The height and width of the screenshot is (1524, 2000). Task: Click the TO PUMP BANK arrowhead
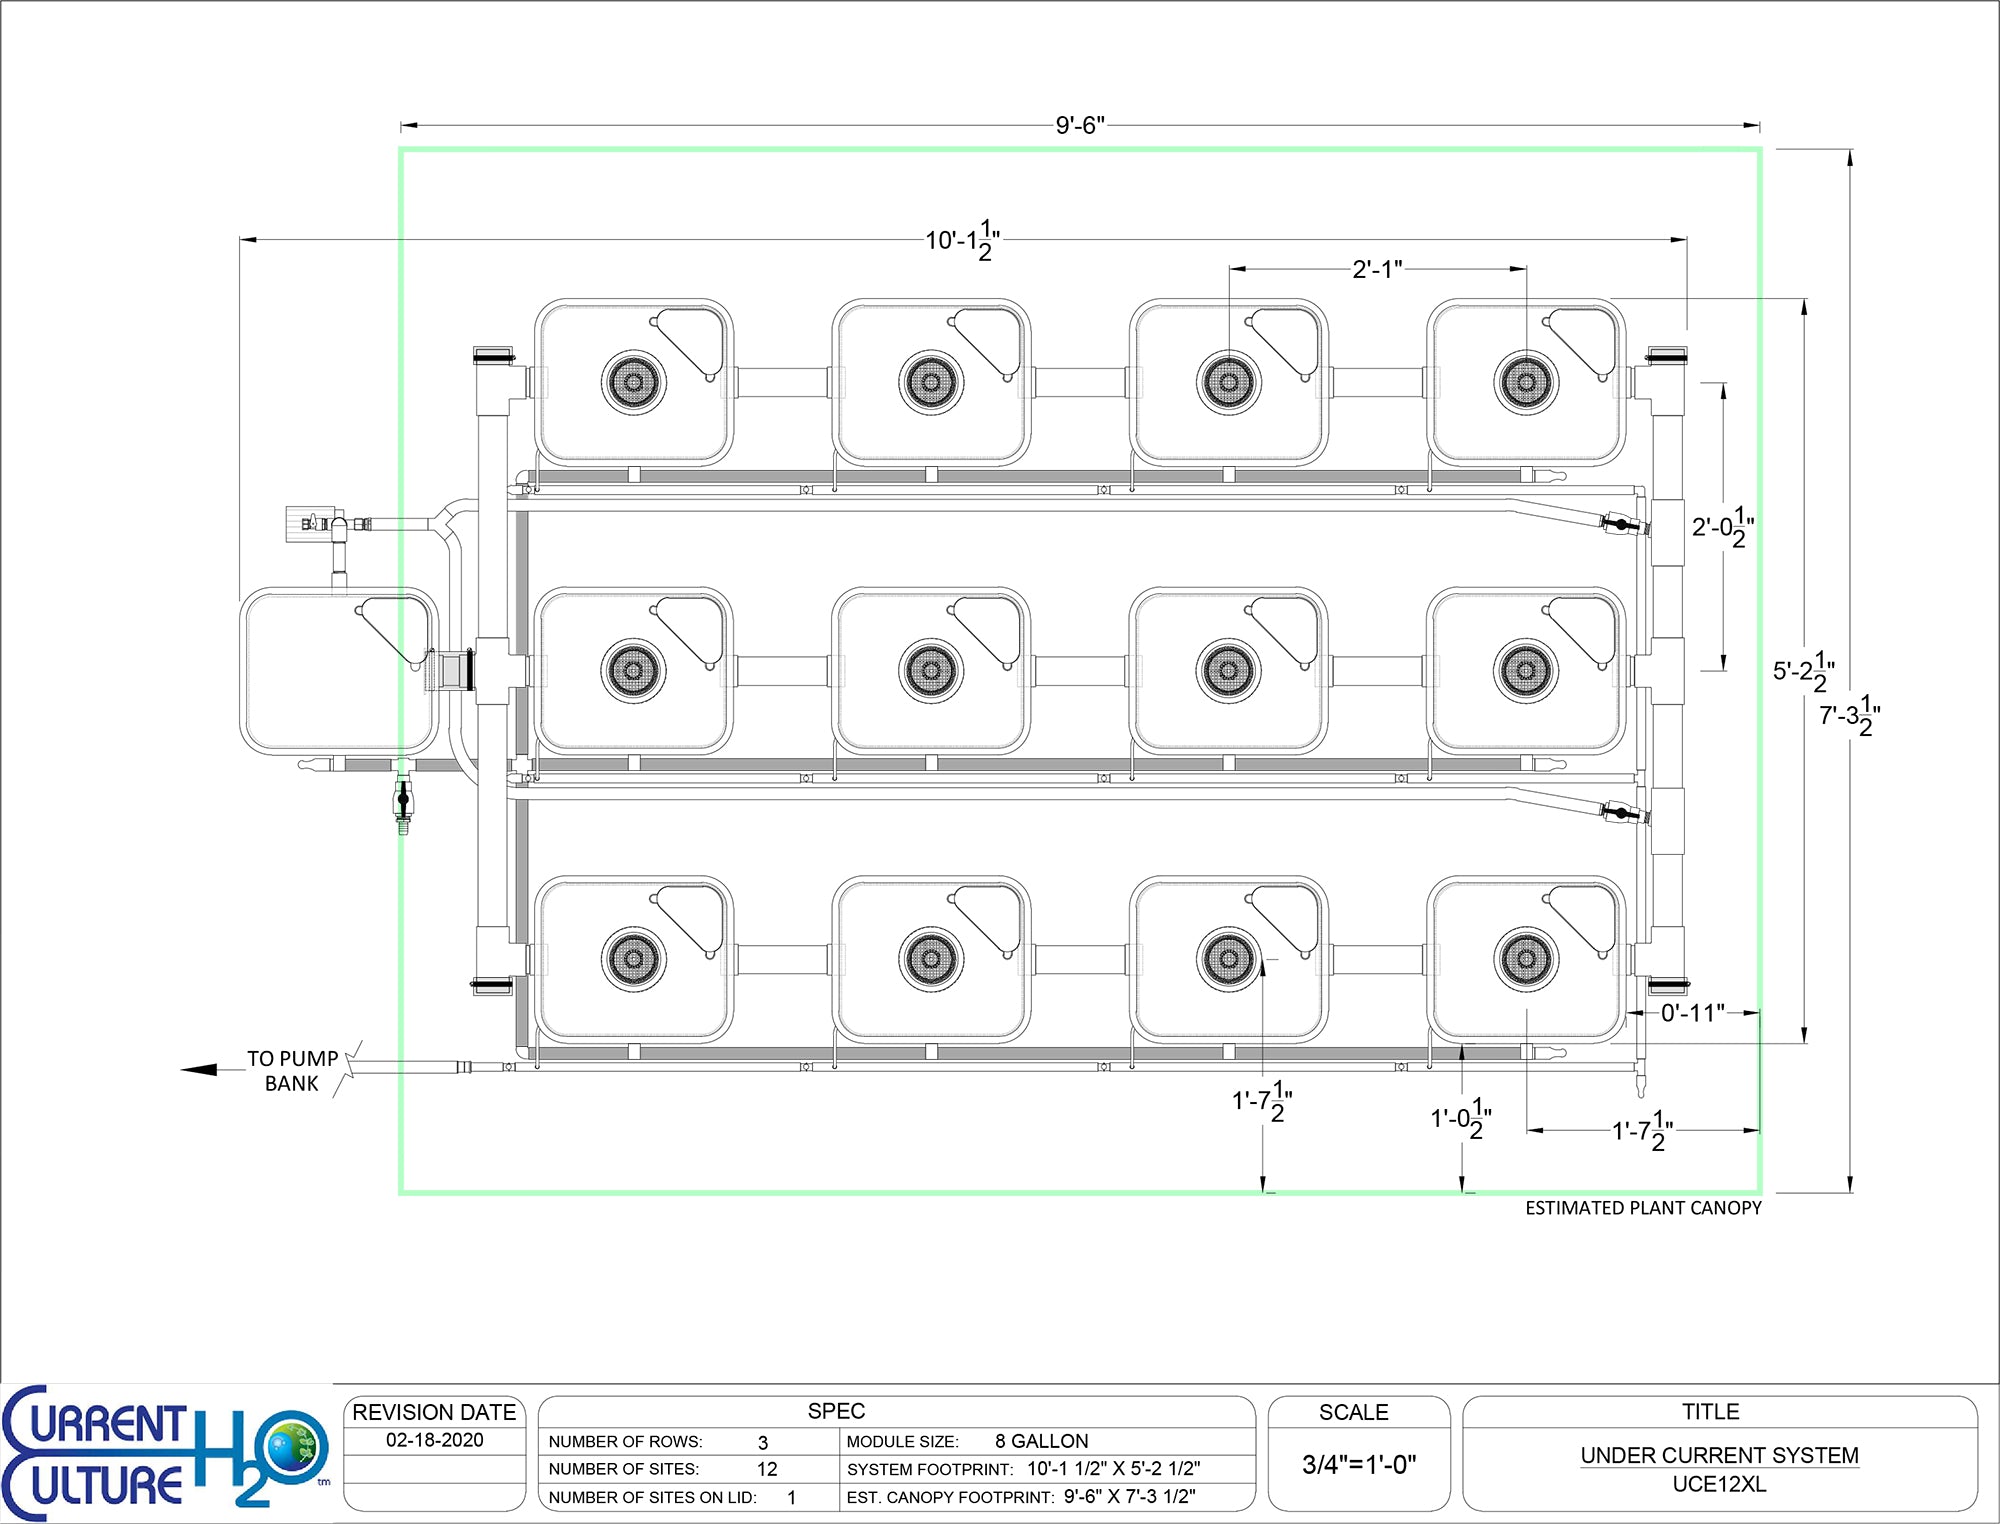pyautogui.click(x=198, y=1070)
